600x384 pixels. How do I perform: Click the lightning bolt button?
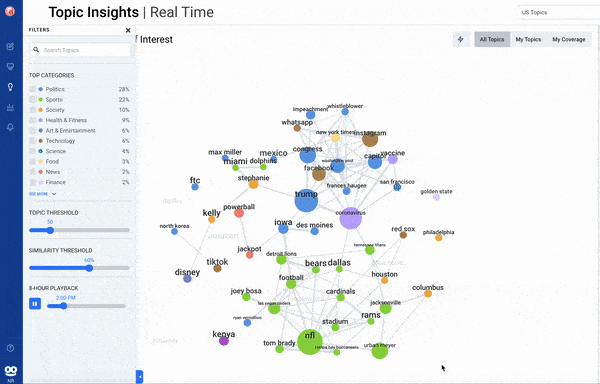pos(461,39)
